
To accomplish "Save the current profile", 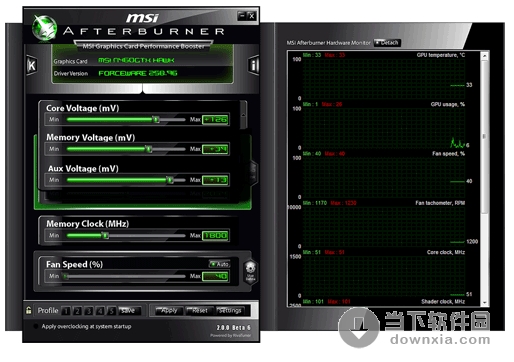I will [x=130, y=311].
